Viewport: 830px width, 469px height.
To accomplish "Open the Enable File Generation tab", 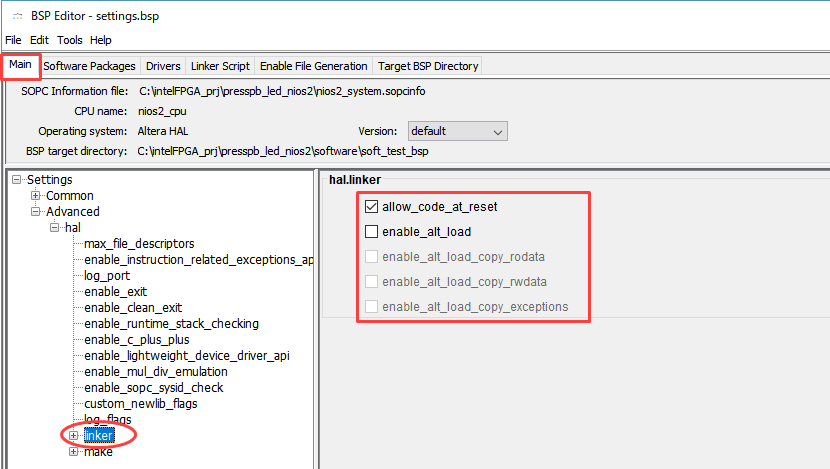I will point(313,66).
